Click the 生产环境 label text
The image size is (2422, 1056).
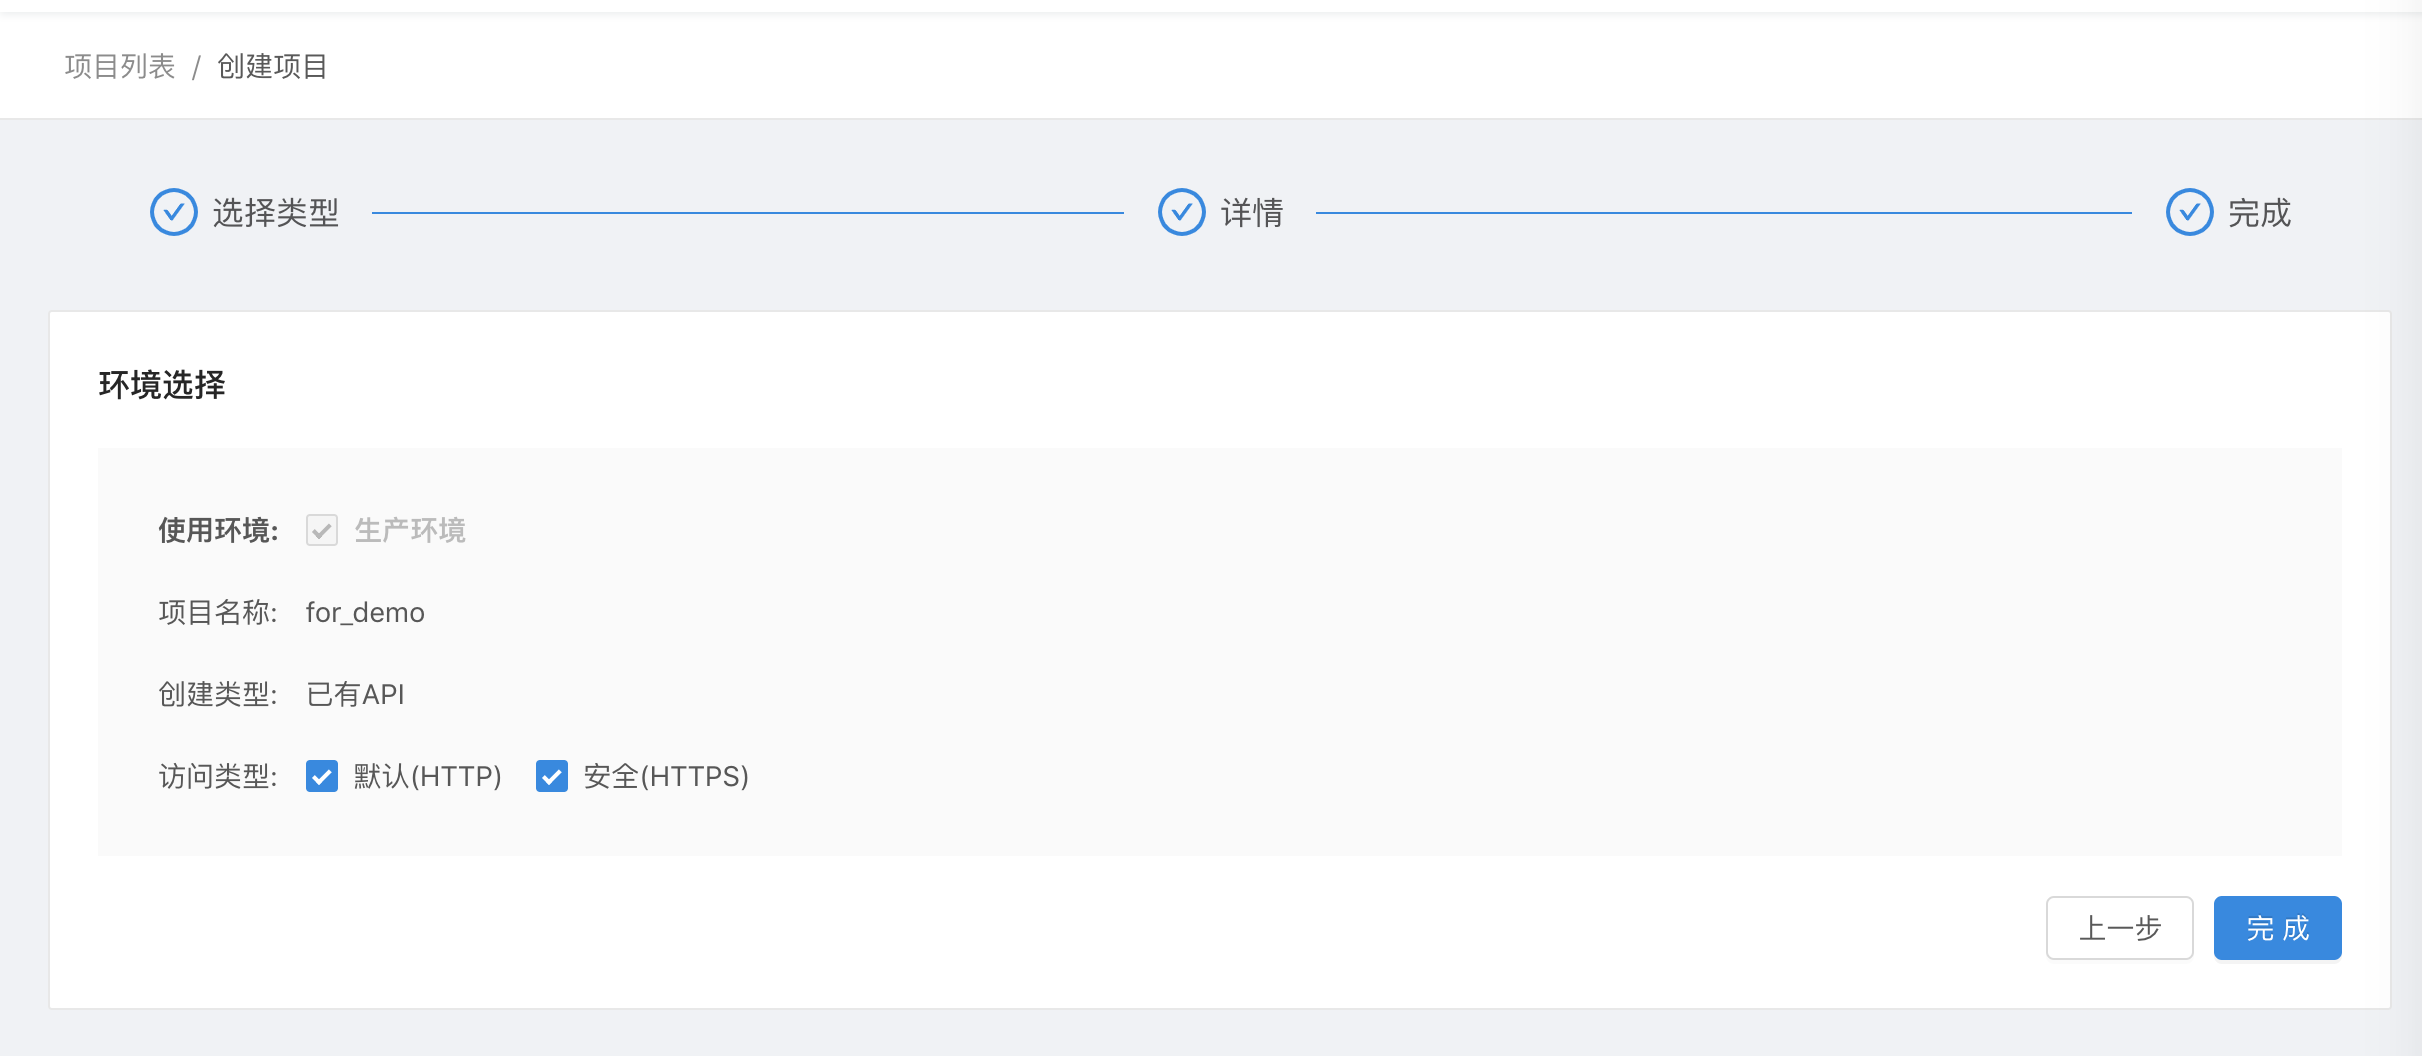click(410, 530)
